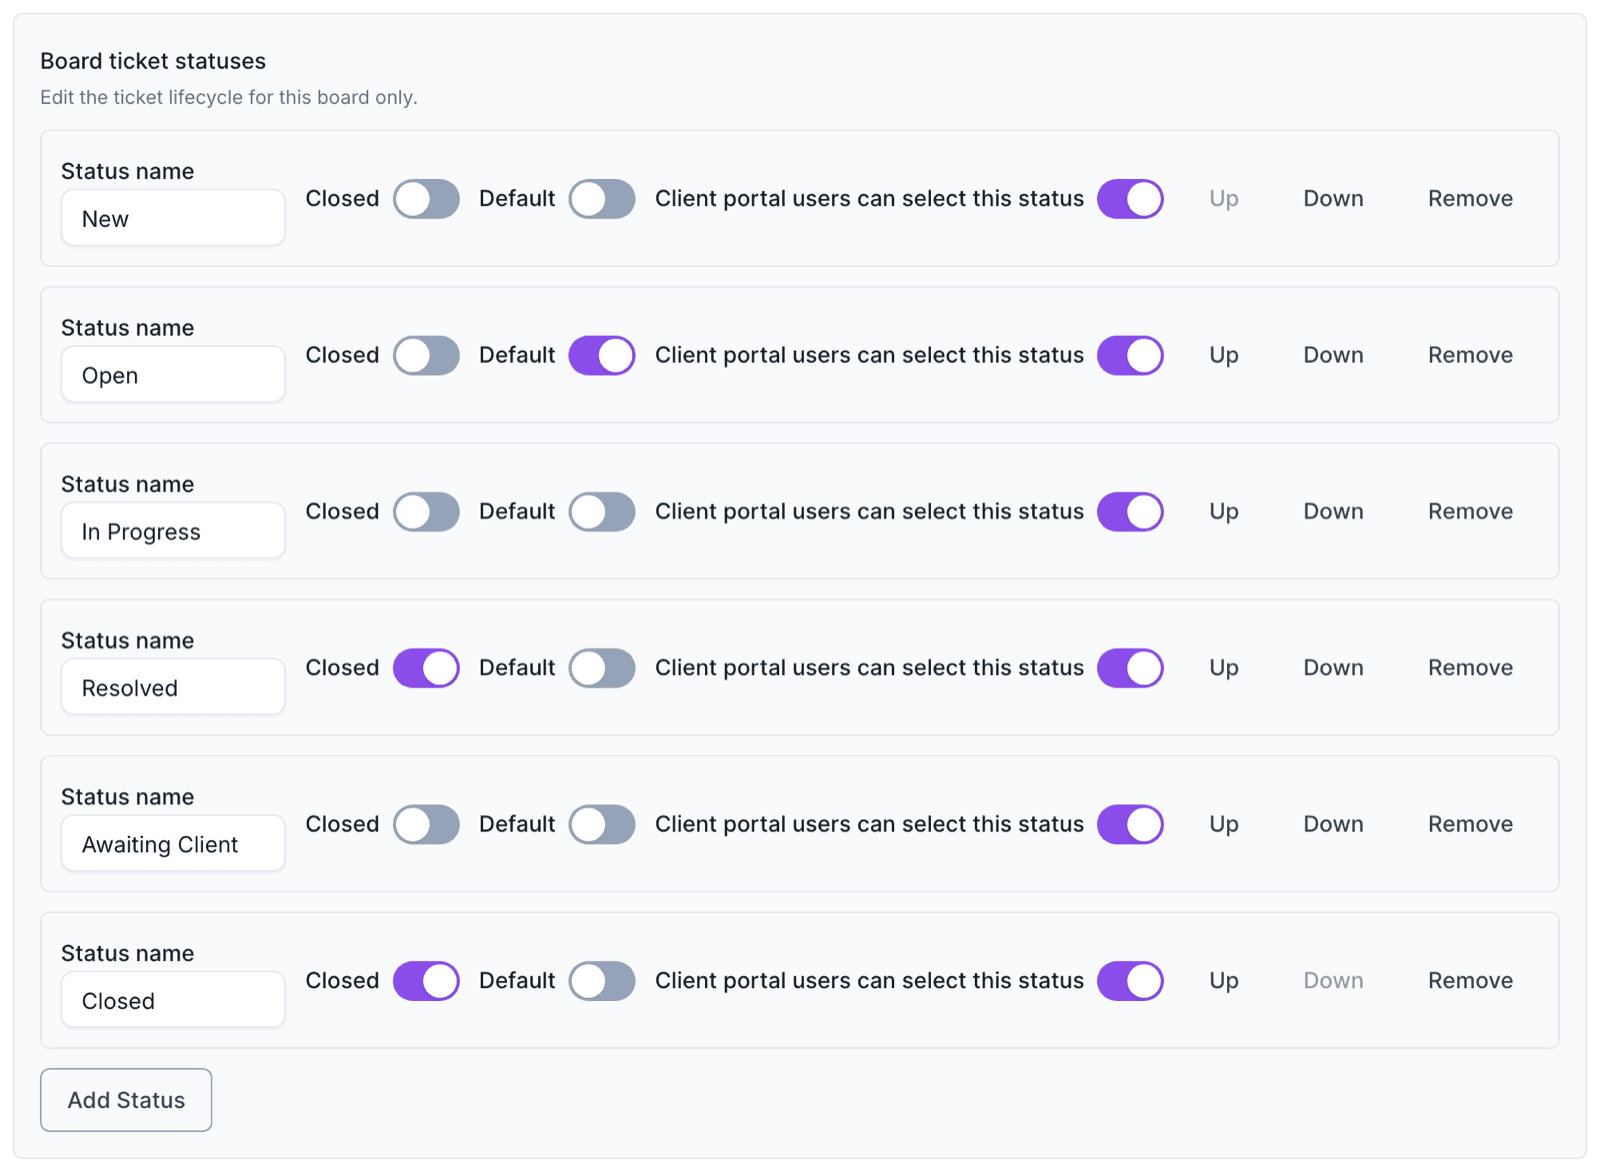Move Open status Up
Viewport: 1600px width, 1172px height.
click(x=1224, y=355)
